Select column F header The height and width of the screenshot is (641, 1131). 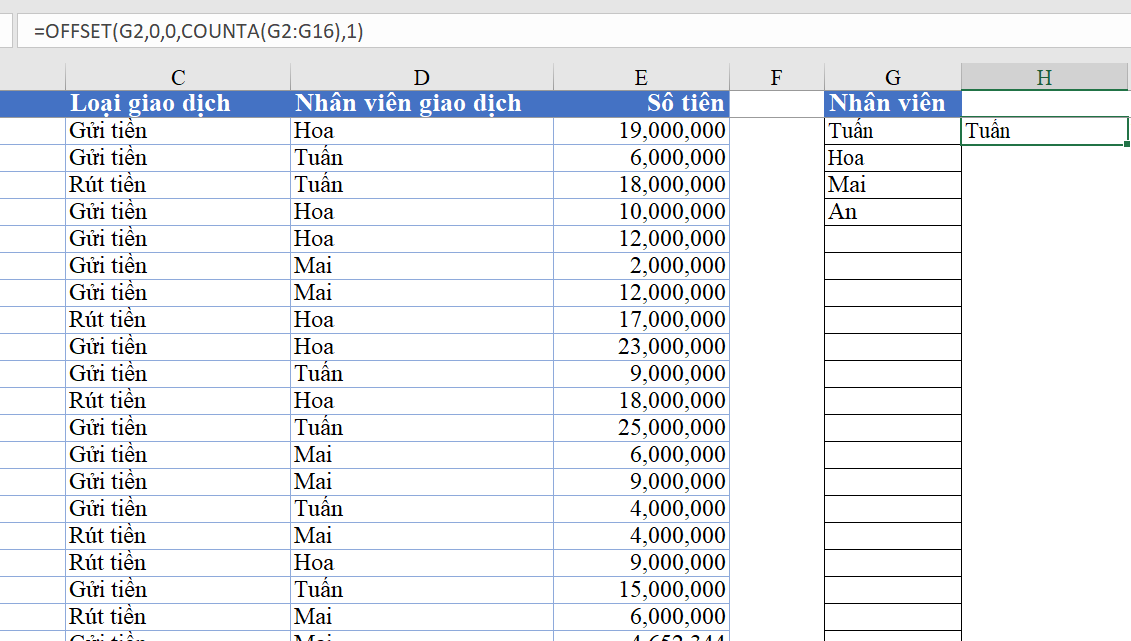pos(776,77)
